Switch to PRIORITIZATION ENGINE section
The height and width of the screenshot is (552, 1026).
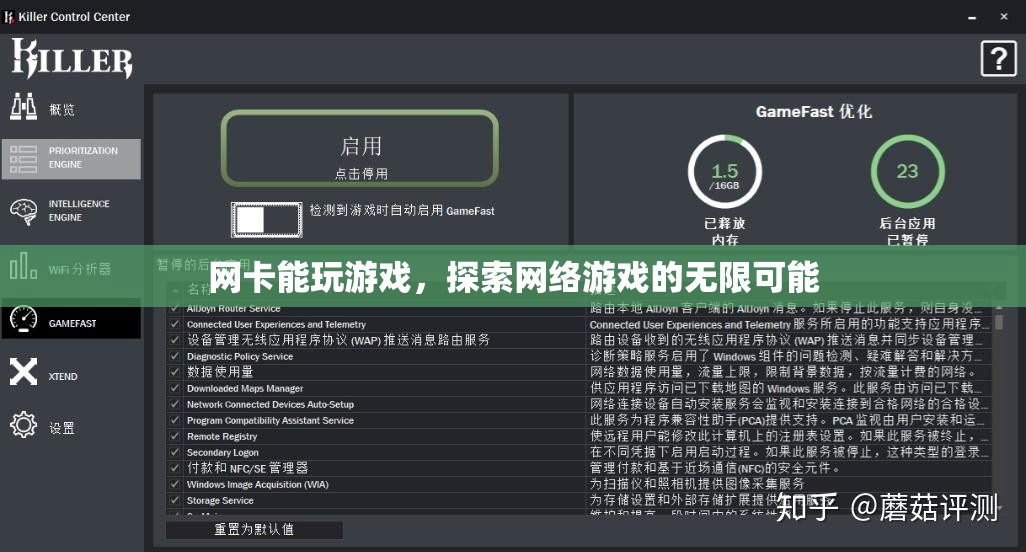coord(71,158)
